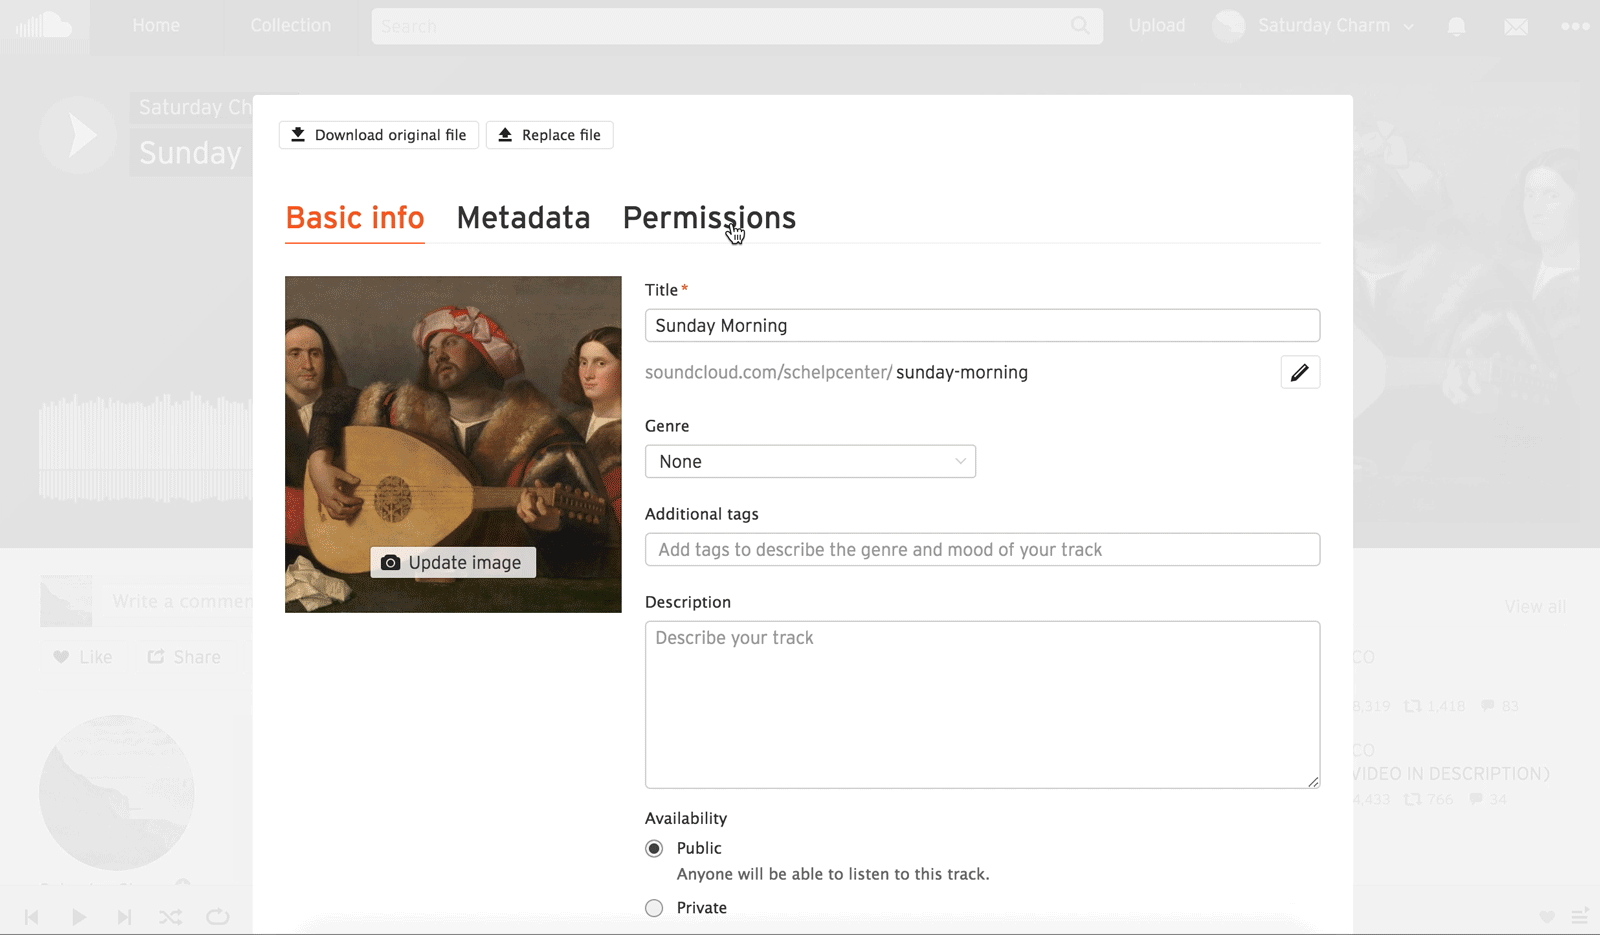This screenshot has width=1600, height=935.
Task: Select the Public availability option
Action: [654, 848]
